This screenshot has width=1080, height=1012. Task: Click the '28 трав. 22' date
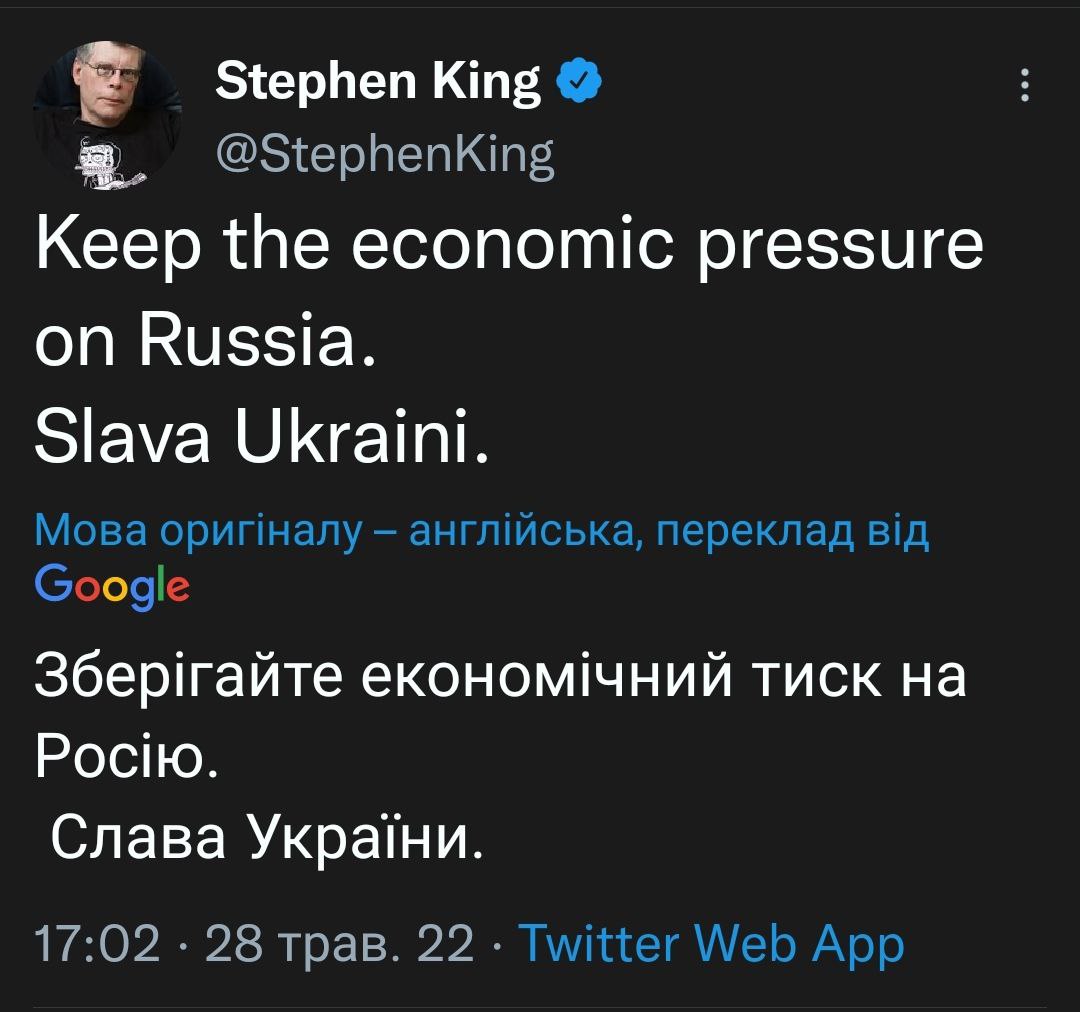(338, 943)
